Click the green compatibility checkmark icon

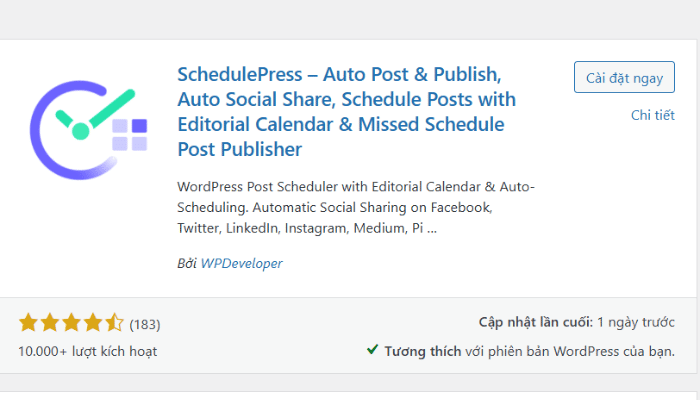click(372, 350)
